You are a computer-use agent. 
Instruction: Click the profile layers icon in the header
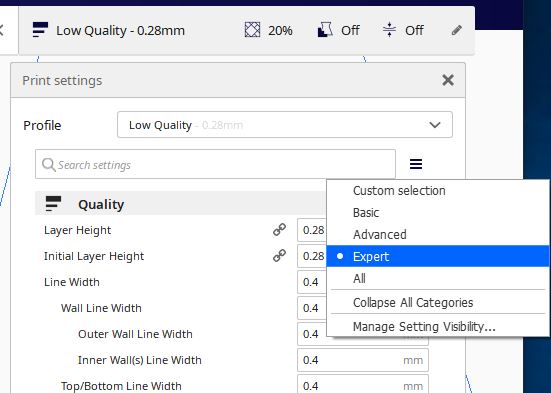[40, 30]
